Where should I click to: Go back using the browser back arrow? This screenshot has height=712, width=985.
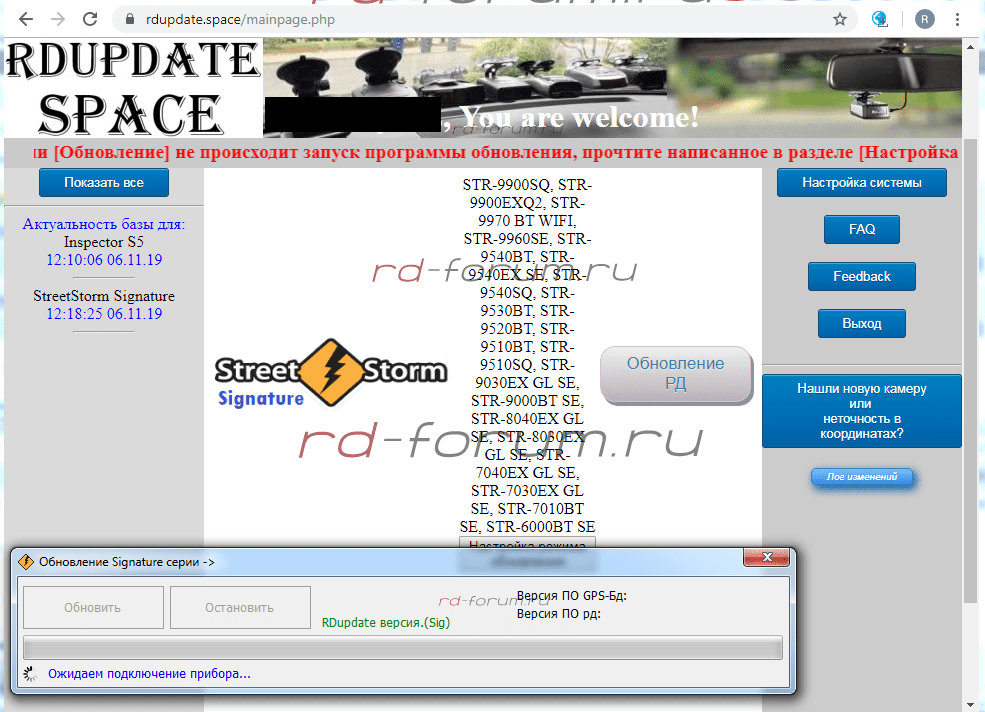26,19
